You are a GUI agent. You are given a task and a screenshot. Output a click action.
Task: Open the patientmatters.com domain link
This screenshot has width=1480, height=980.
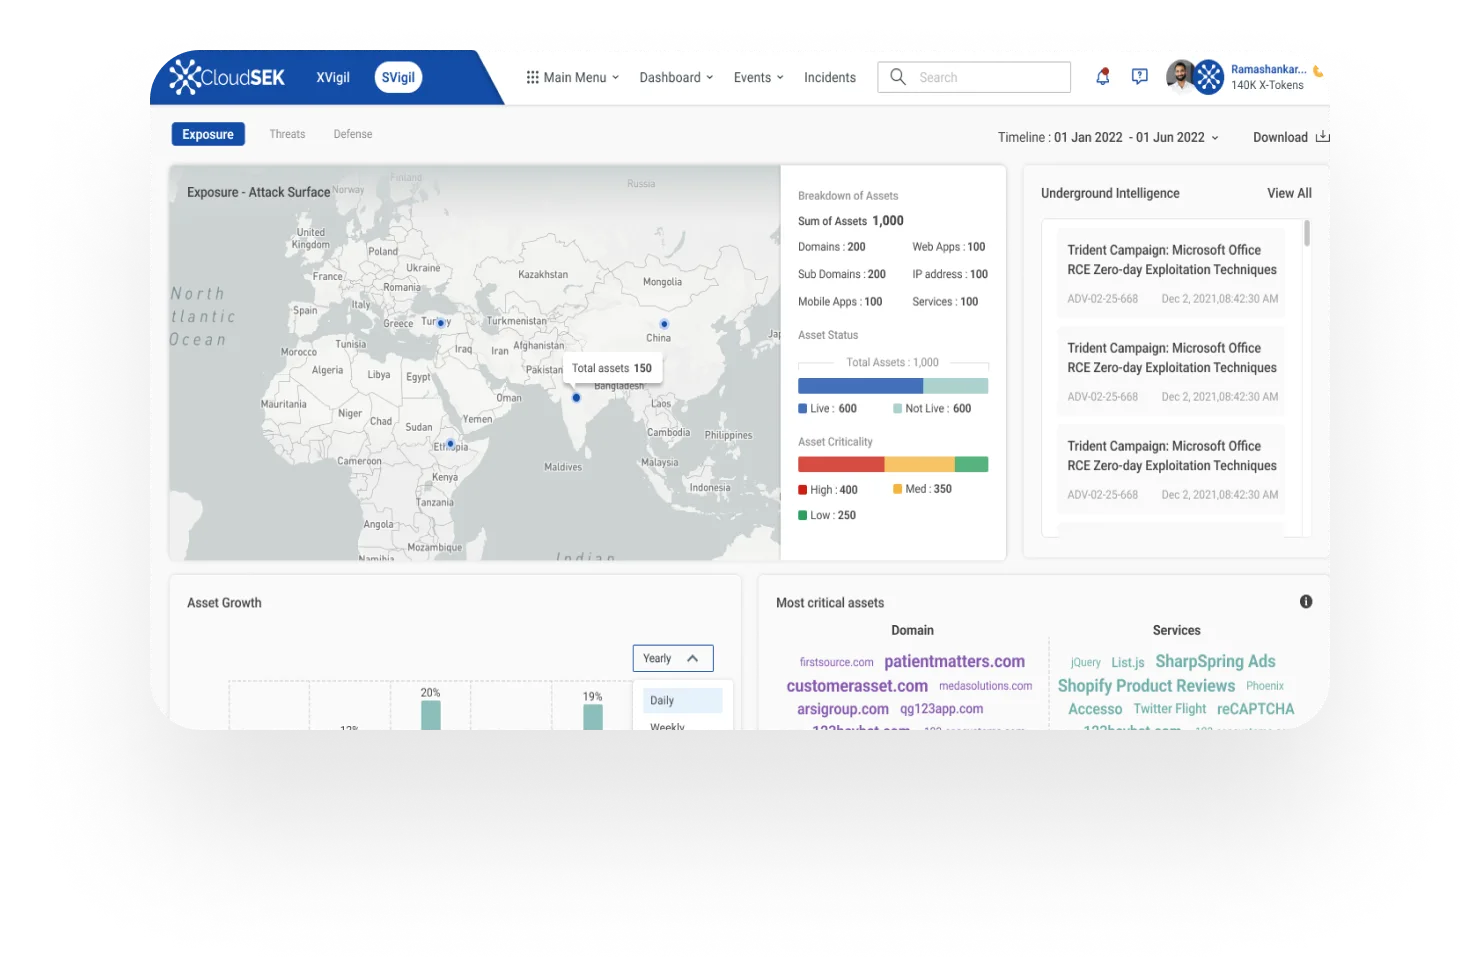(954, 661)
